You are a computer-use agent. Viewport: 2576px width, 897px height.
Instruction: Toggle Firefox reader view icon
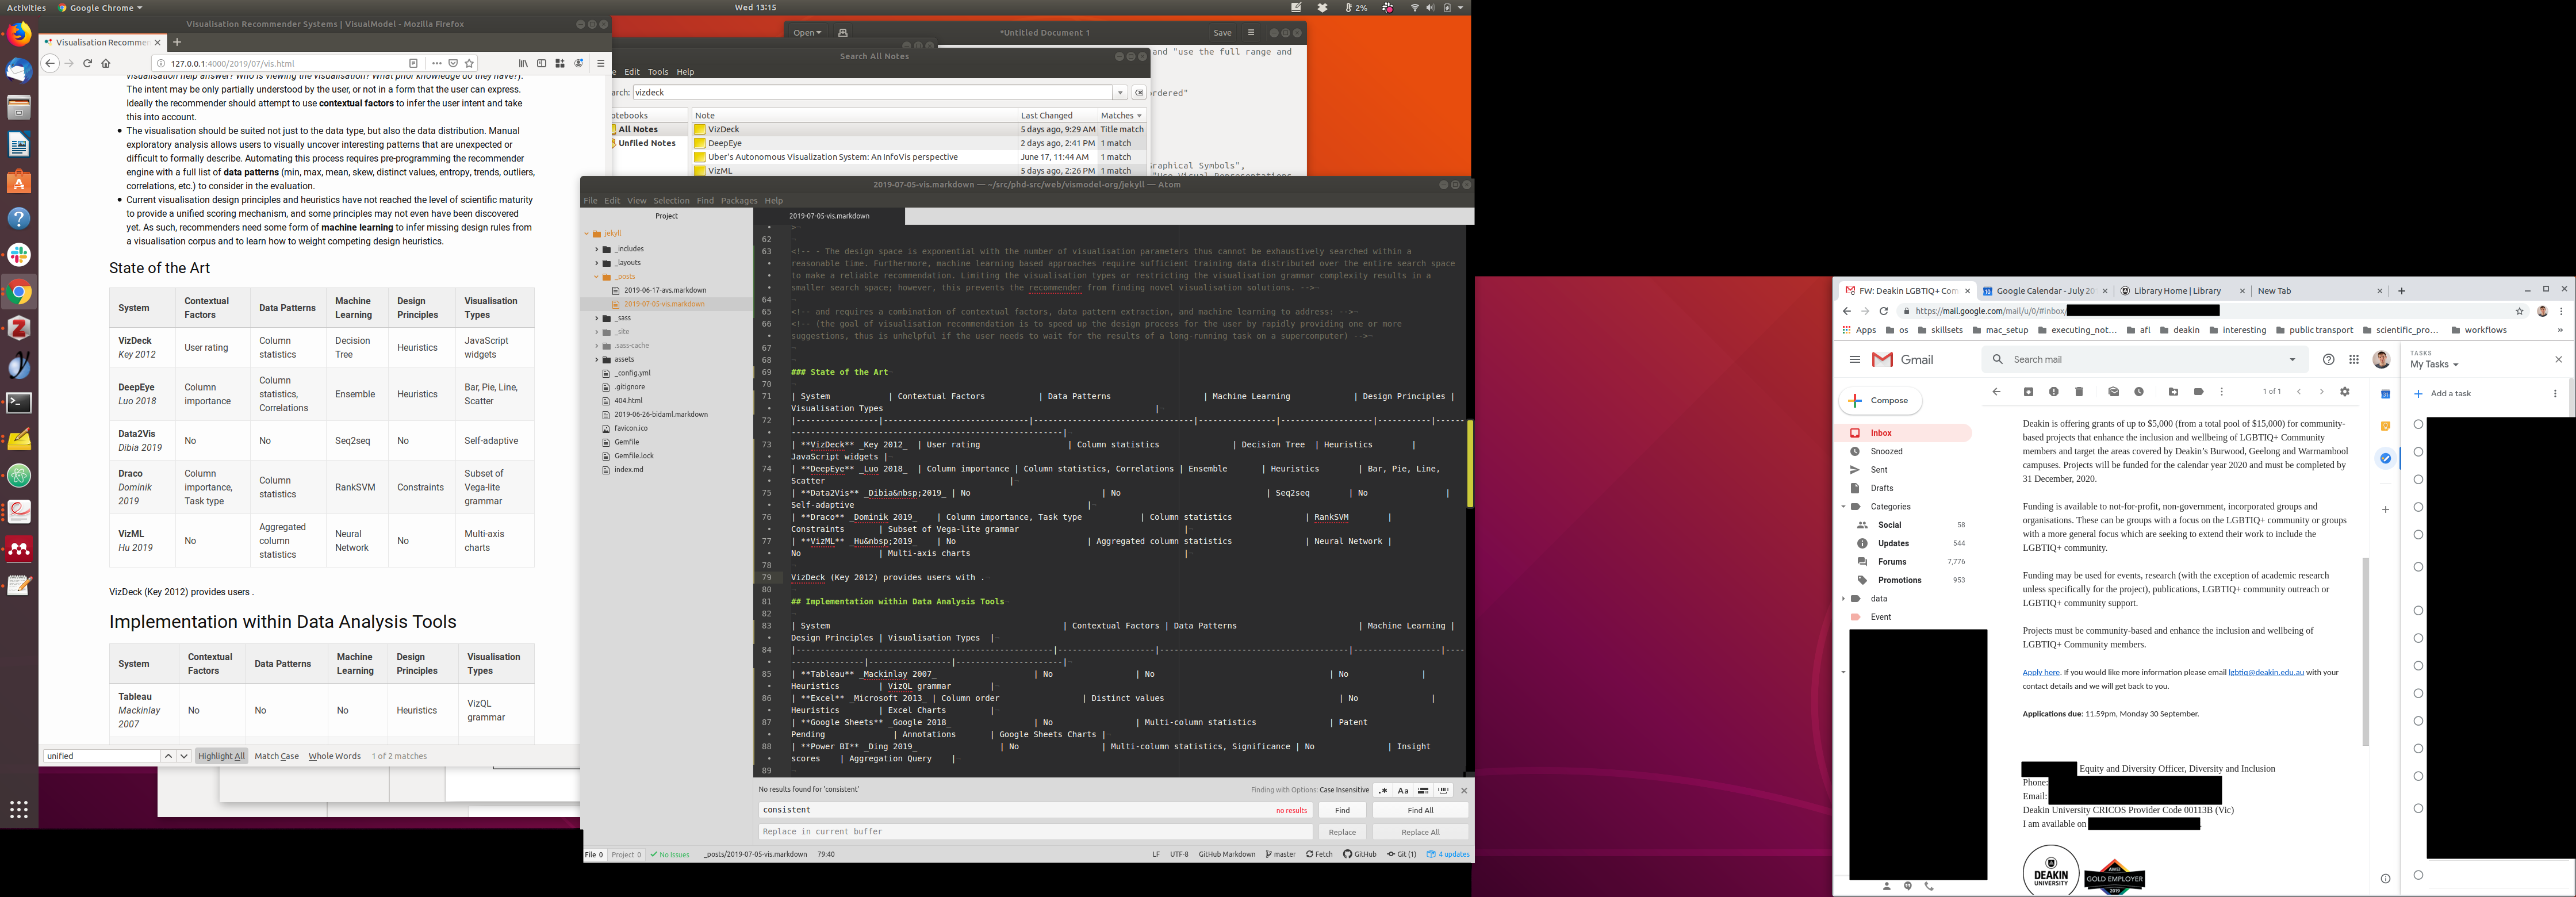tap(413, 63)
